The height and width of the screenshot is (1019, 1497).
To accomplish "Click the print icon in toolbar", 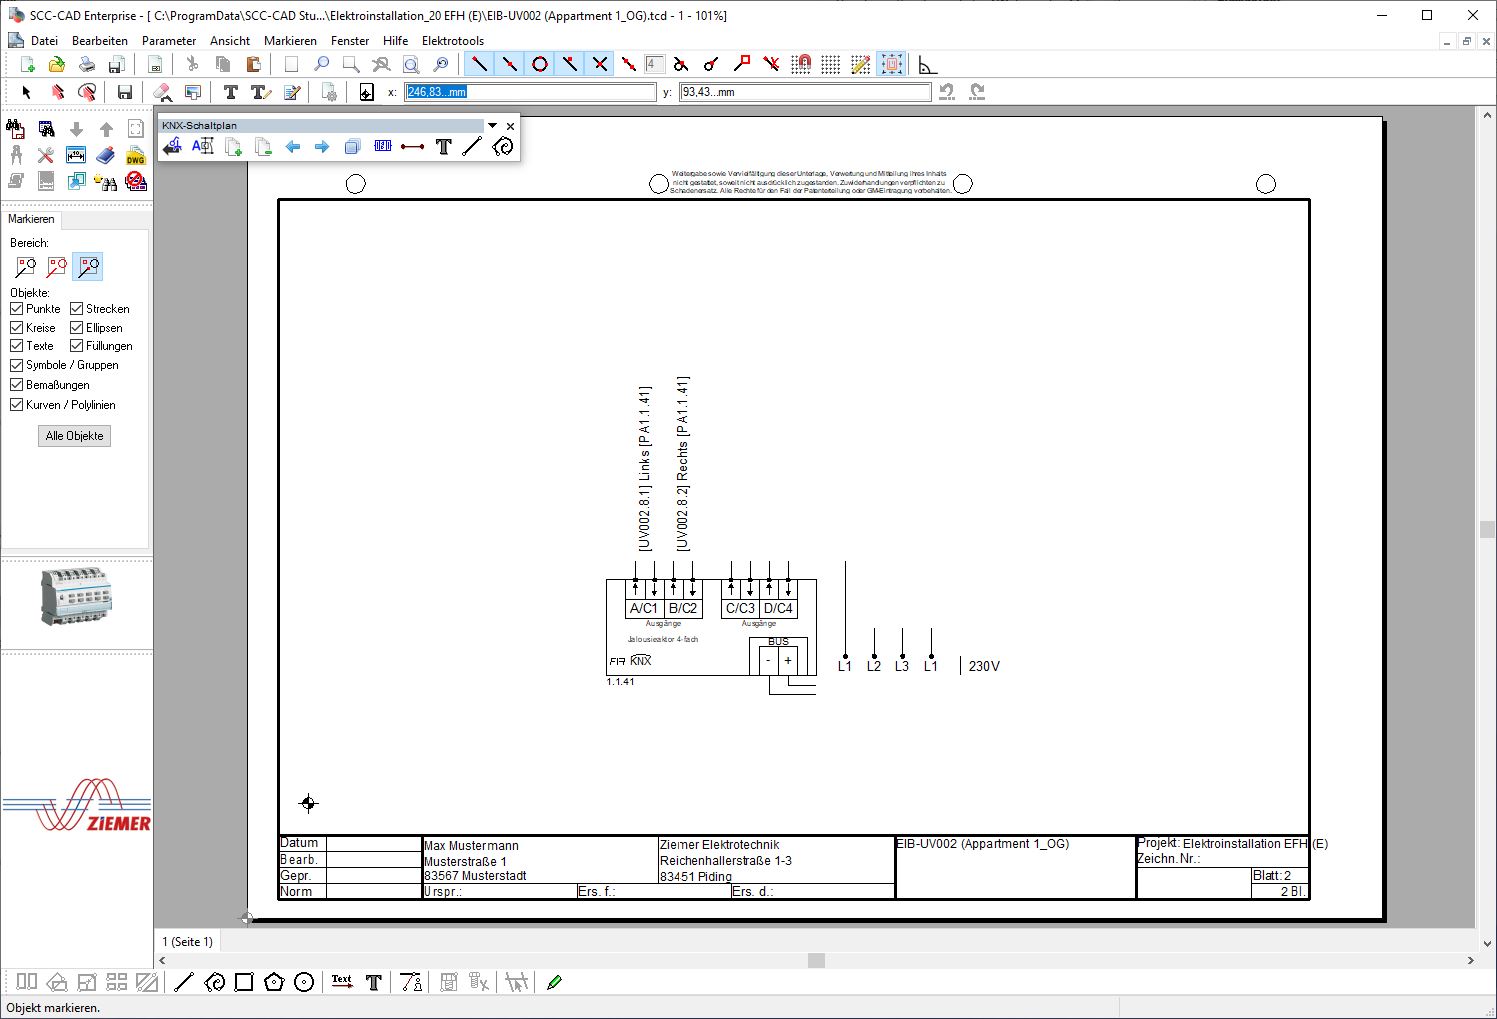I will (87, 64).
